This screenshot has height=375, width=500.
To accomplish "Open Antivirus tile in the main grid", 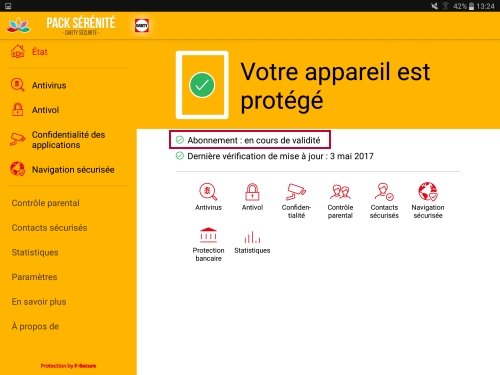I will point(208,197).
